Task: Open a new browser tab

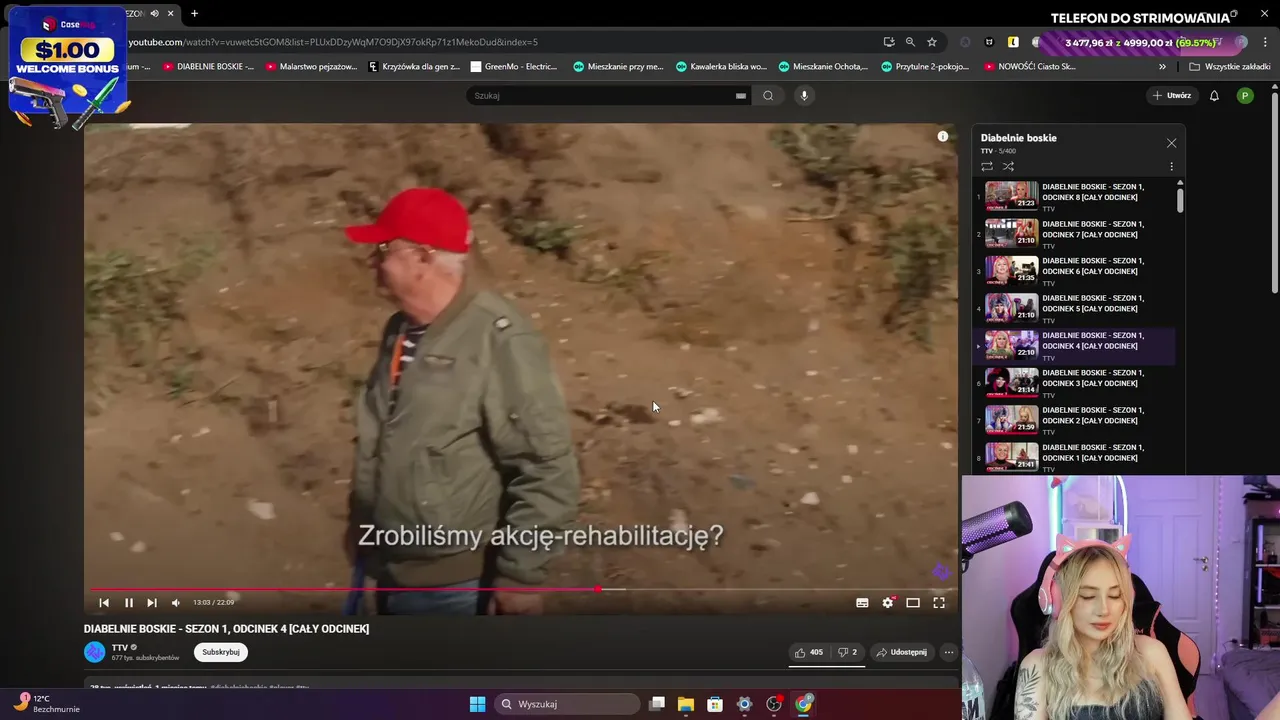Action: (194, 13)
